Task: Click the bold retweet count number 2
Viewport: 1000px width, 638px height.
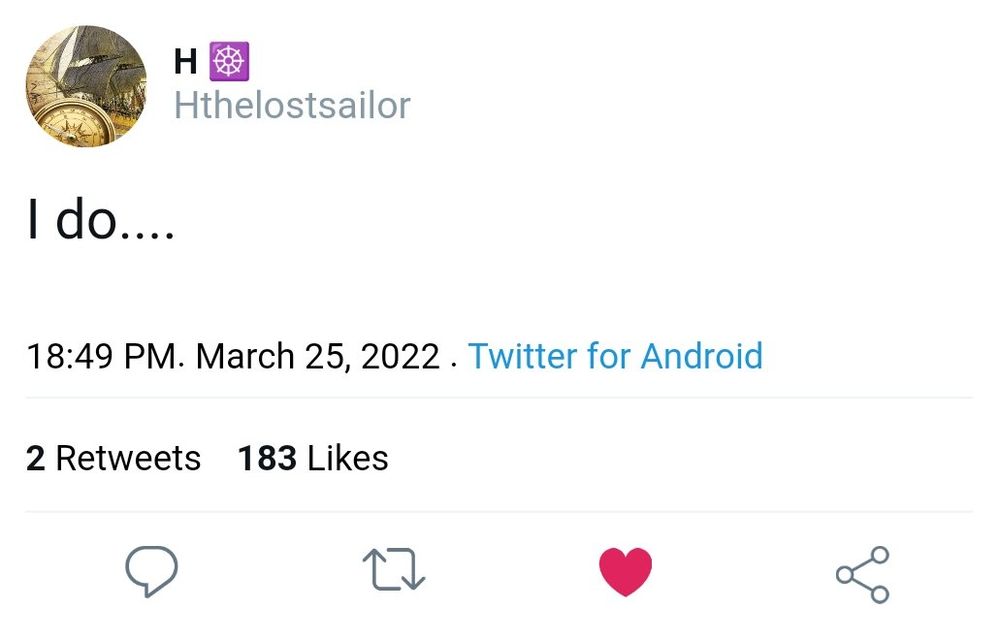Action: pyautogui.click(x=36, y=458)
